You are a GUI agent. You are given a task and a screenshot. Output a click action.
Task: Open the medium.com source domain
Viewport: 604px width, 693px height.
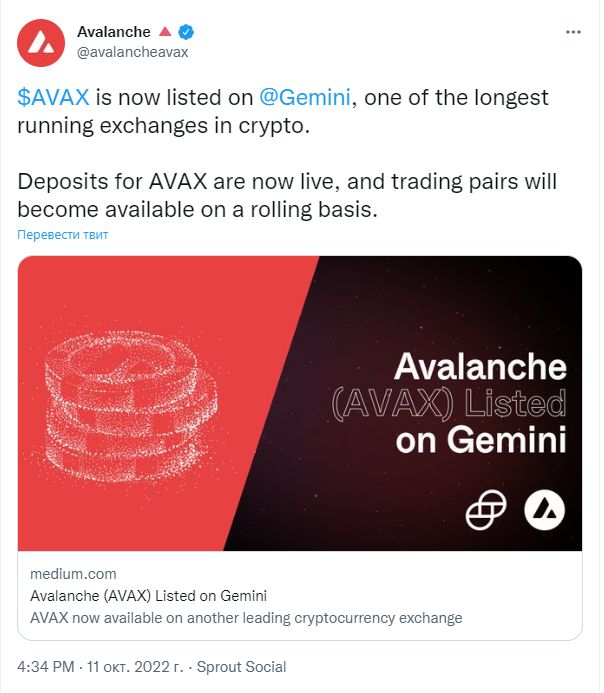73,574
